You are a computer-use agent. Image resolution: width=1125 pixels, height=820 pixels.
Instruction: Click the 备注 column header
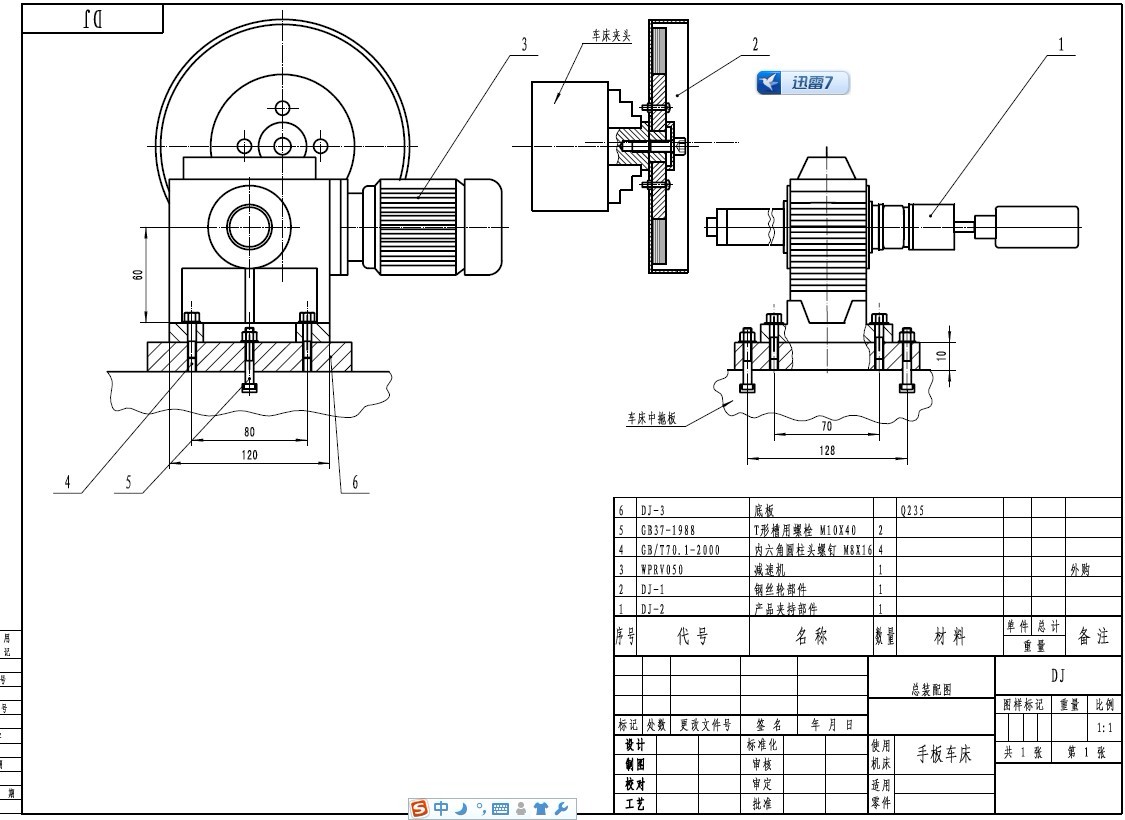point(1093,636)
